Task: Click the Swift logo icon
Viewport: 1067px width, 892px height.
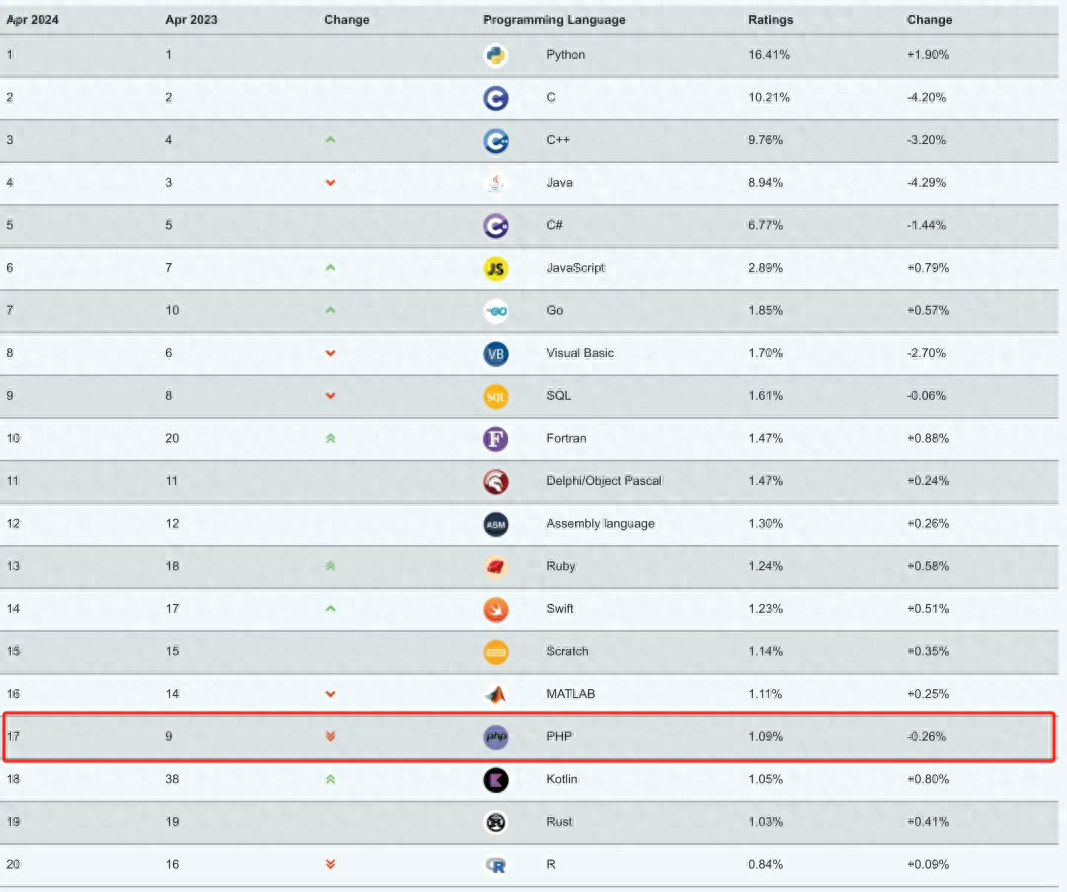Action: pyautogui.click(x=495, y=609)
